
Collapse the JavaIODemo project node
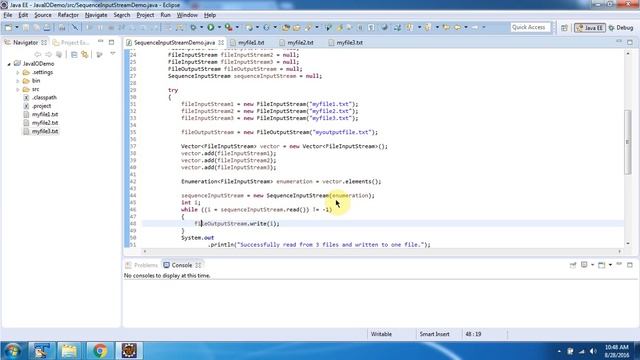[9, 64]
